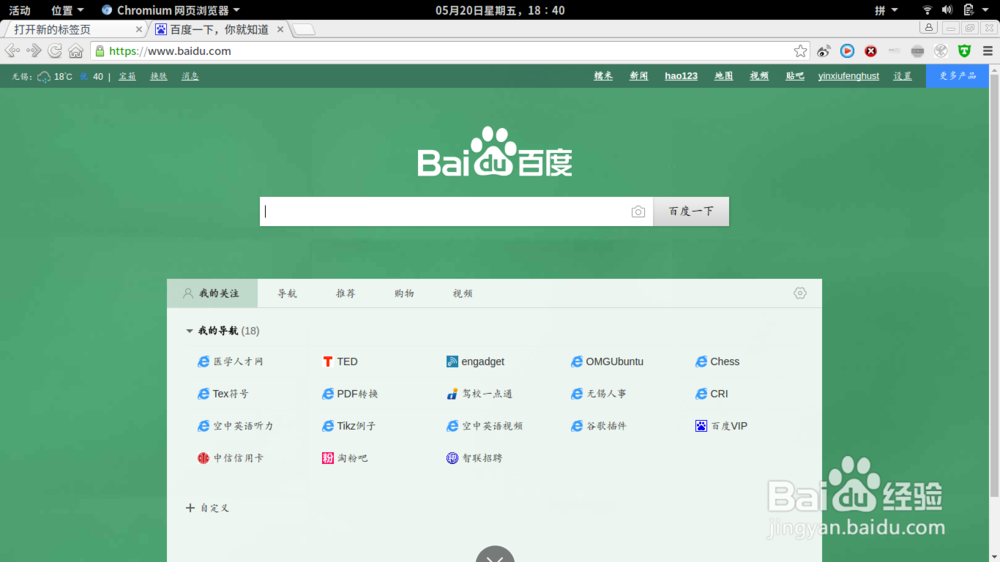Click the round collapse arrow at bottom

tap(495, 554)
